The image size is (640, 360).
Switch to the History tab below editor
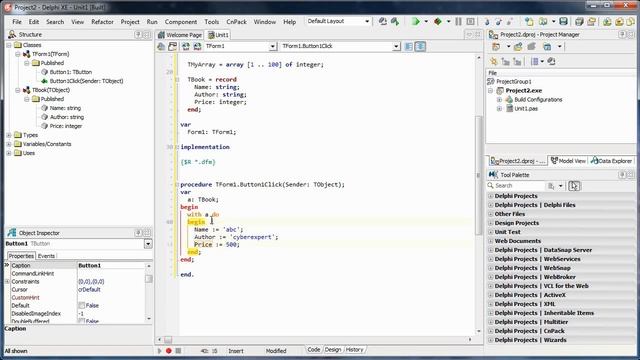point(354,350)
